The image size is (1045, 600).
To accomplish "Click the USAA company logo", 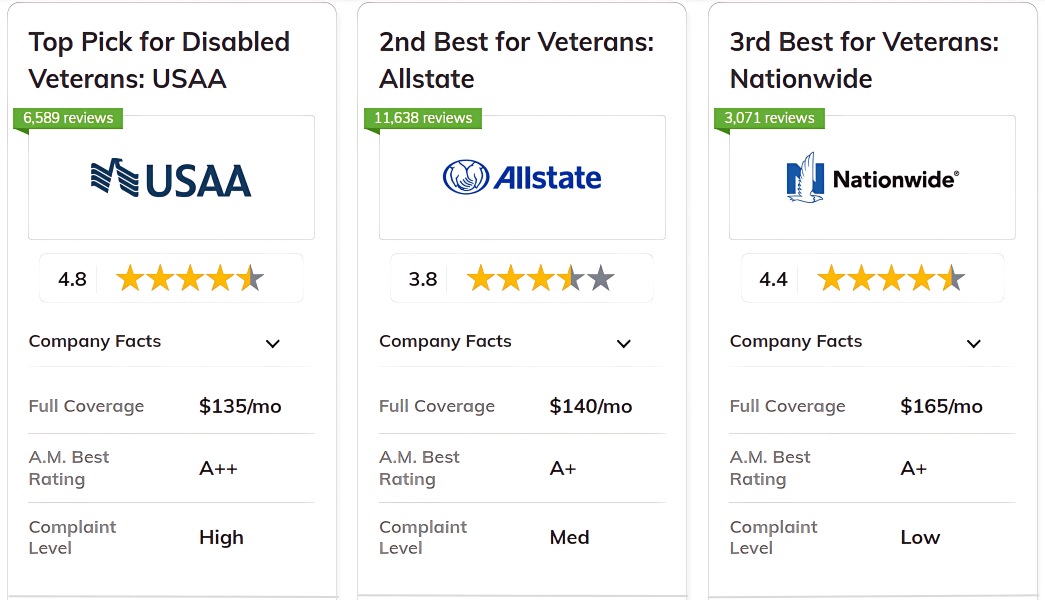I will [170, 178].
